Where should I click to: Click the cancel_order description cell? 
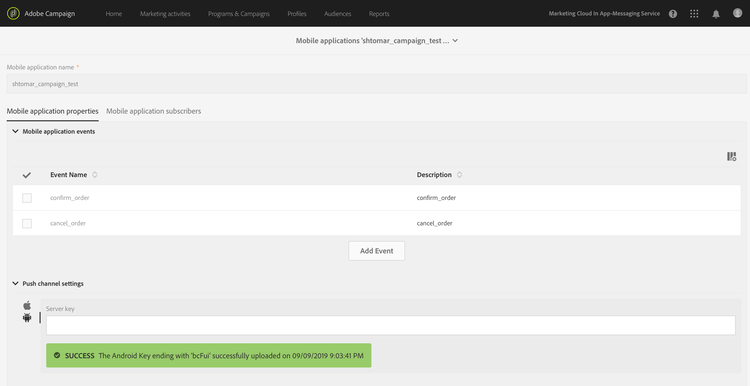pyautogui.click(x=434, y=223)
